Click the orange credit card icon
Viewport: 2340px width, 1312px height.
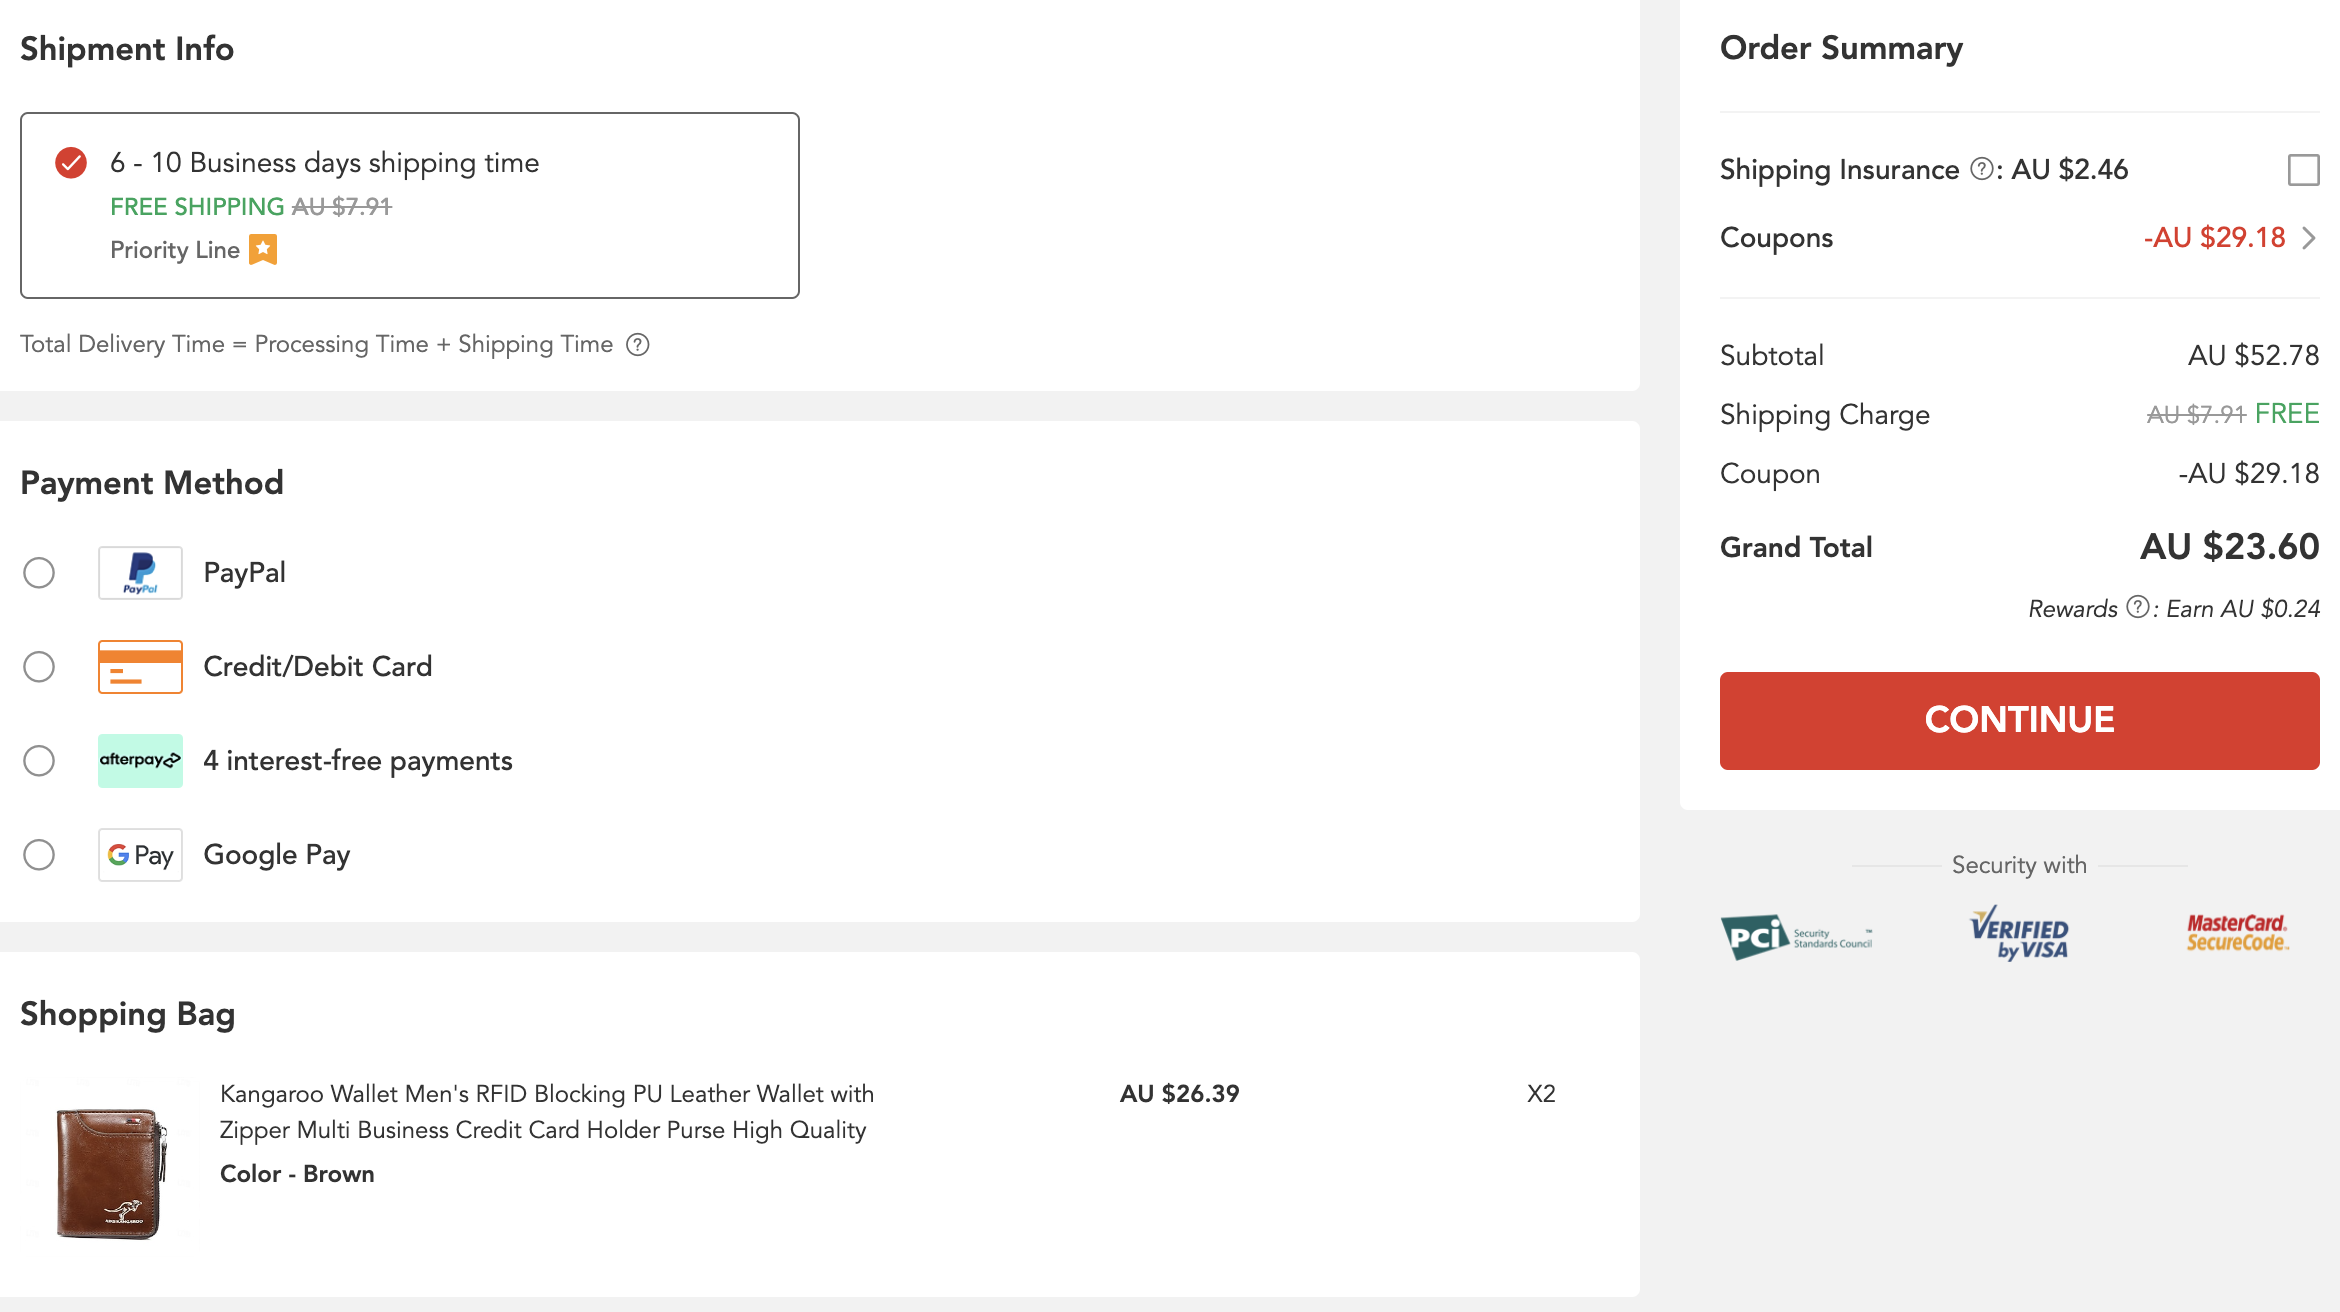pyautogui.click(x=140, y=667)
